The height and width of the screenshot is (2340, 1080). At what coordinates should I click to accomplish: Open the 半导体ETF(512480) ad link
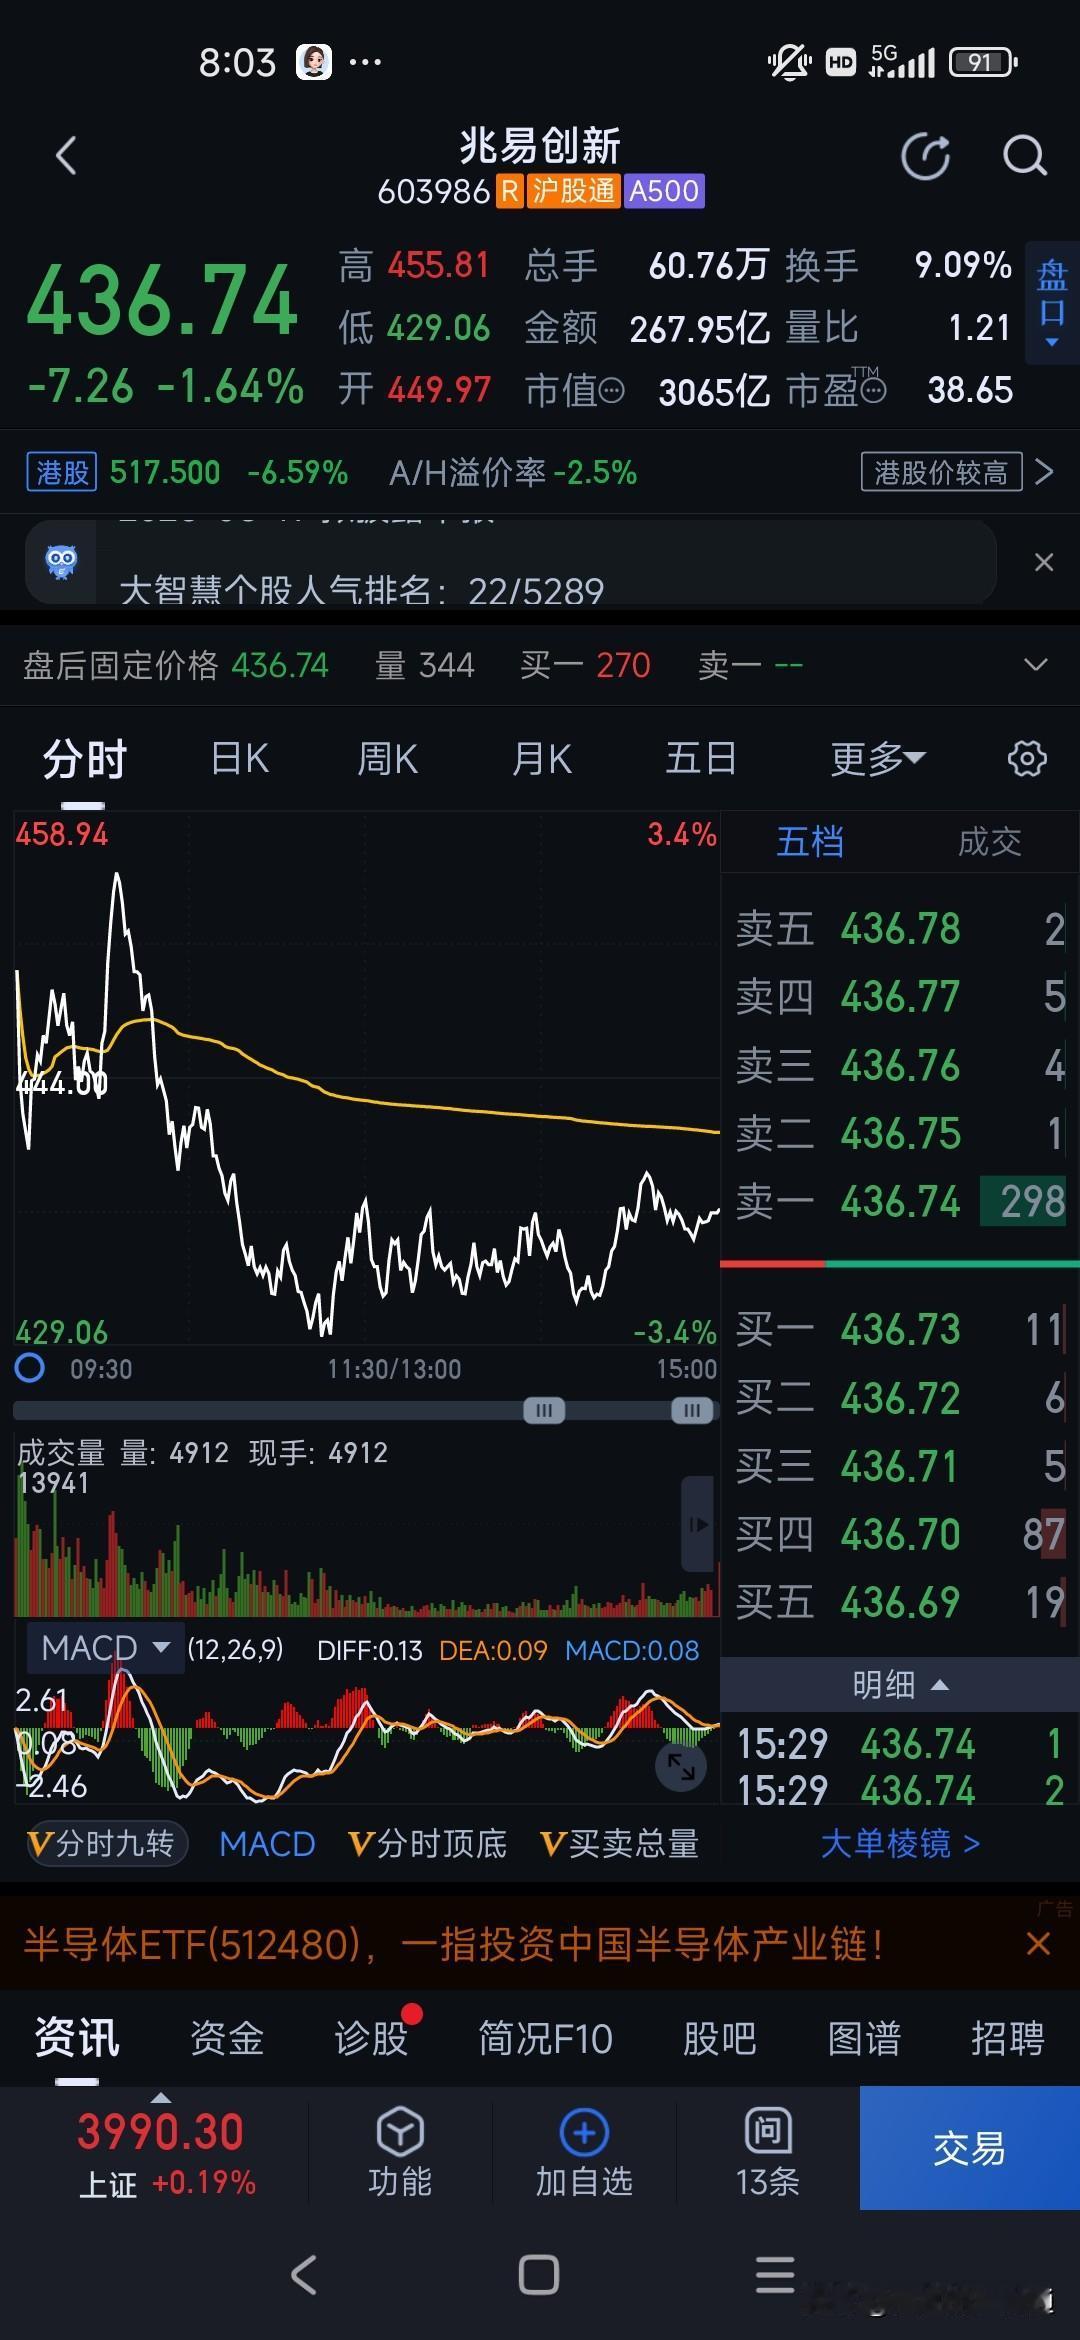click(x=454, y=1944)
